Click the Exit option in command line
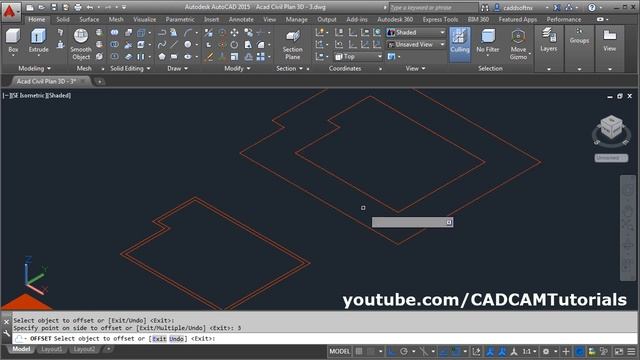 click(x=159, y=339)
